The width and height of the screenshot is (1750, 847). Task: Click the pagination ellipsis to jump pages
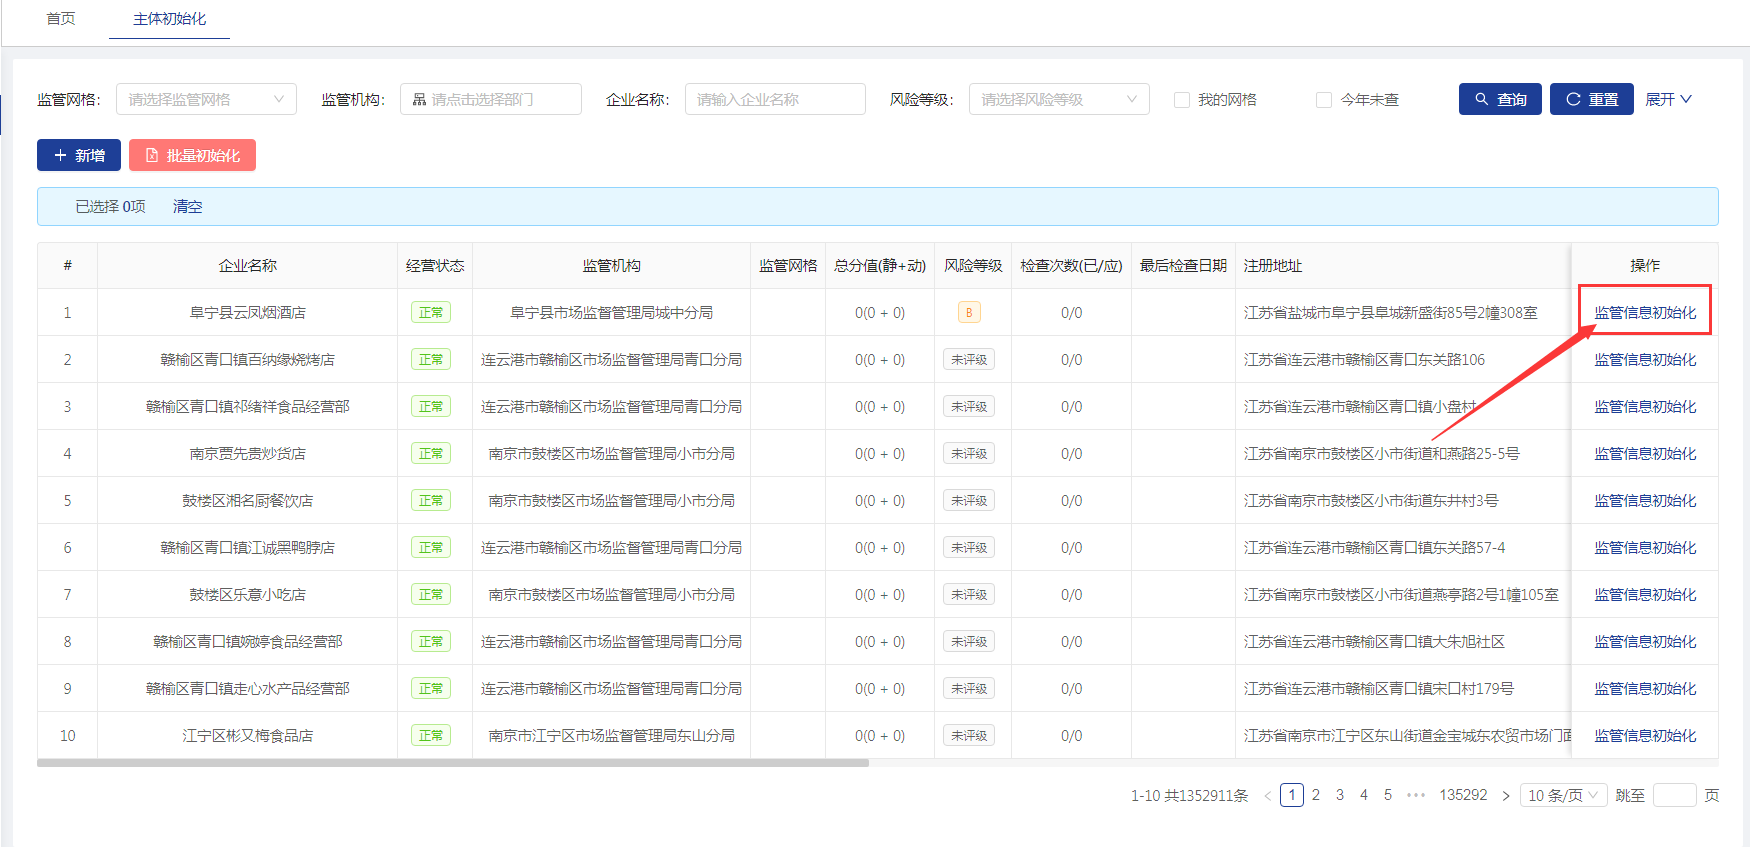click(1415, 795)
